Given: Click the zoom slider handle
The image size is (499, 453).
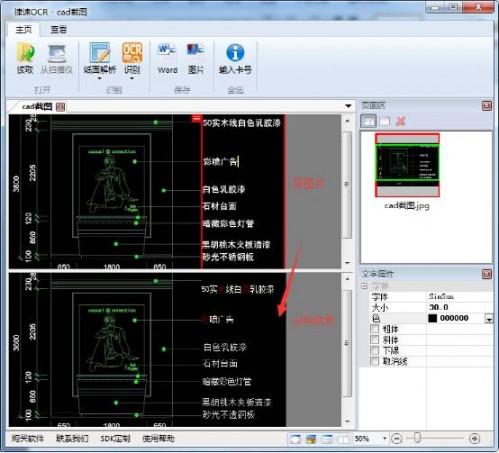Looking at the screenshot, I should [417, 438].
